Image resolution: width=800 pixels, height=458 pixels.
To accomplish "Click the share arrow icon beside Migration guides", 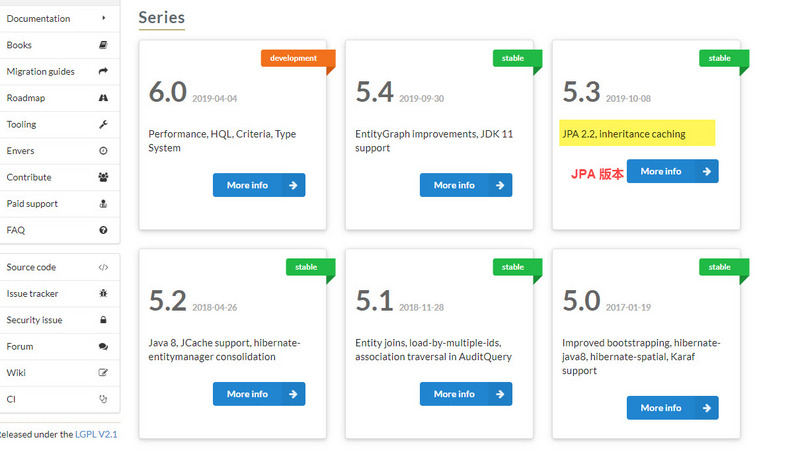I will 103,71.
